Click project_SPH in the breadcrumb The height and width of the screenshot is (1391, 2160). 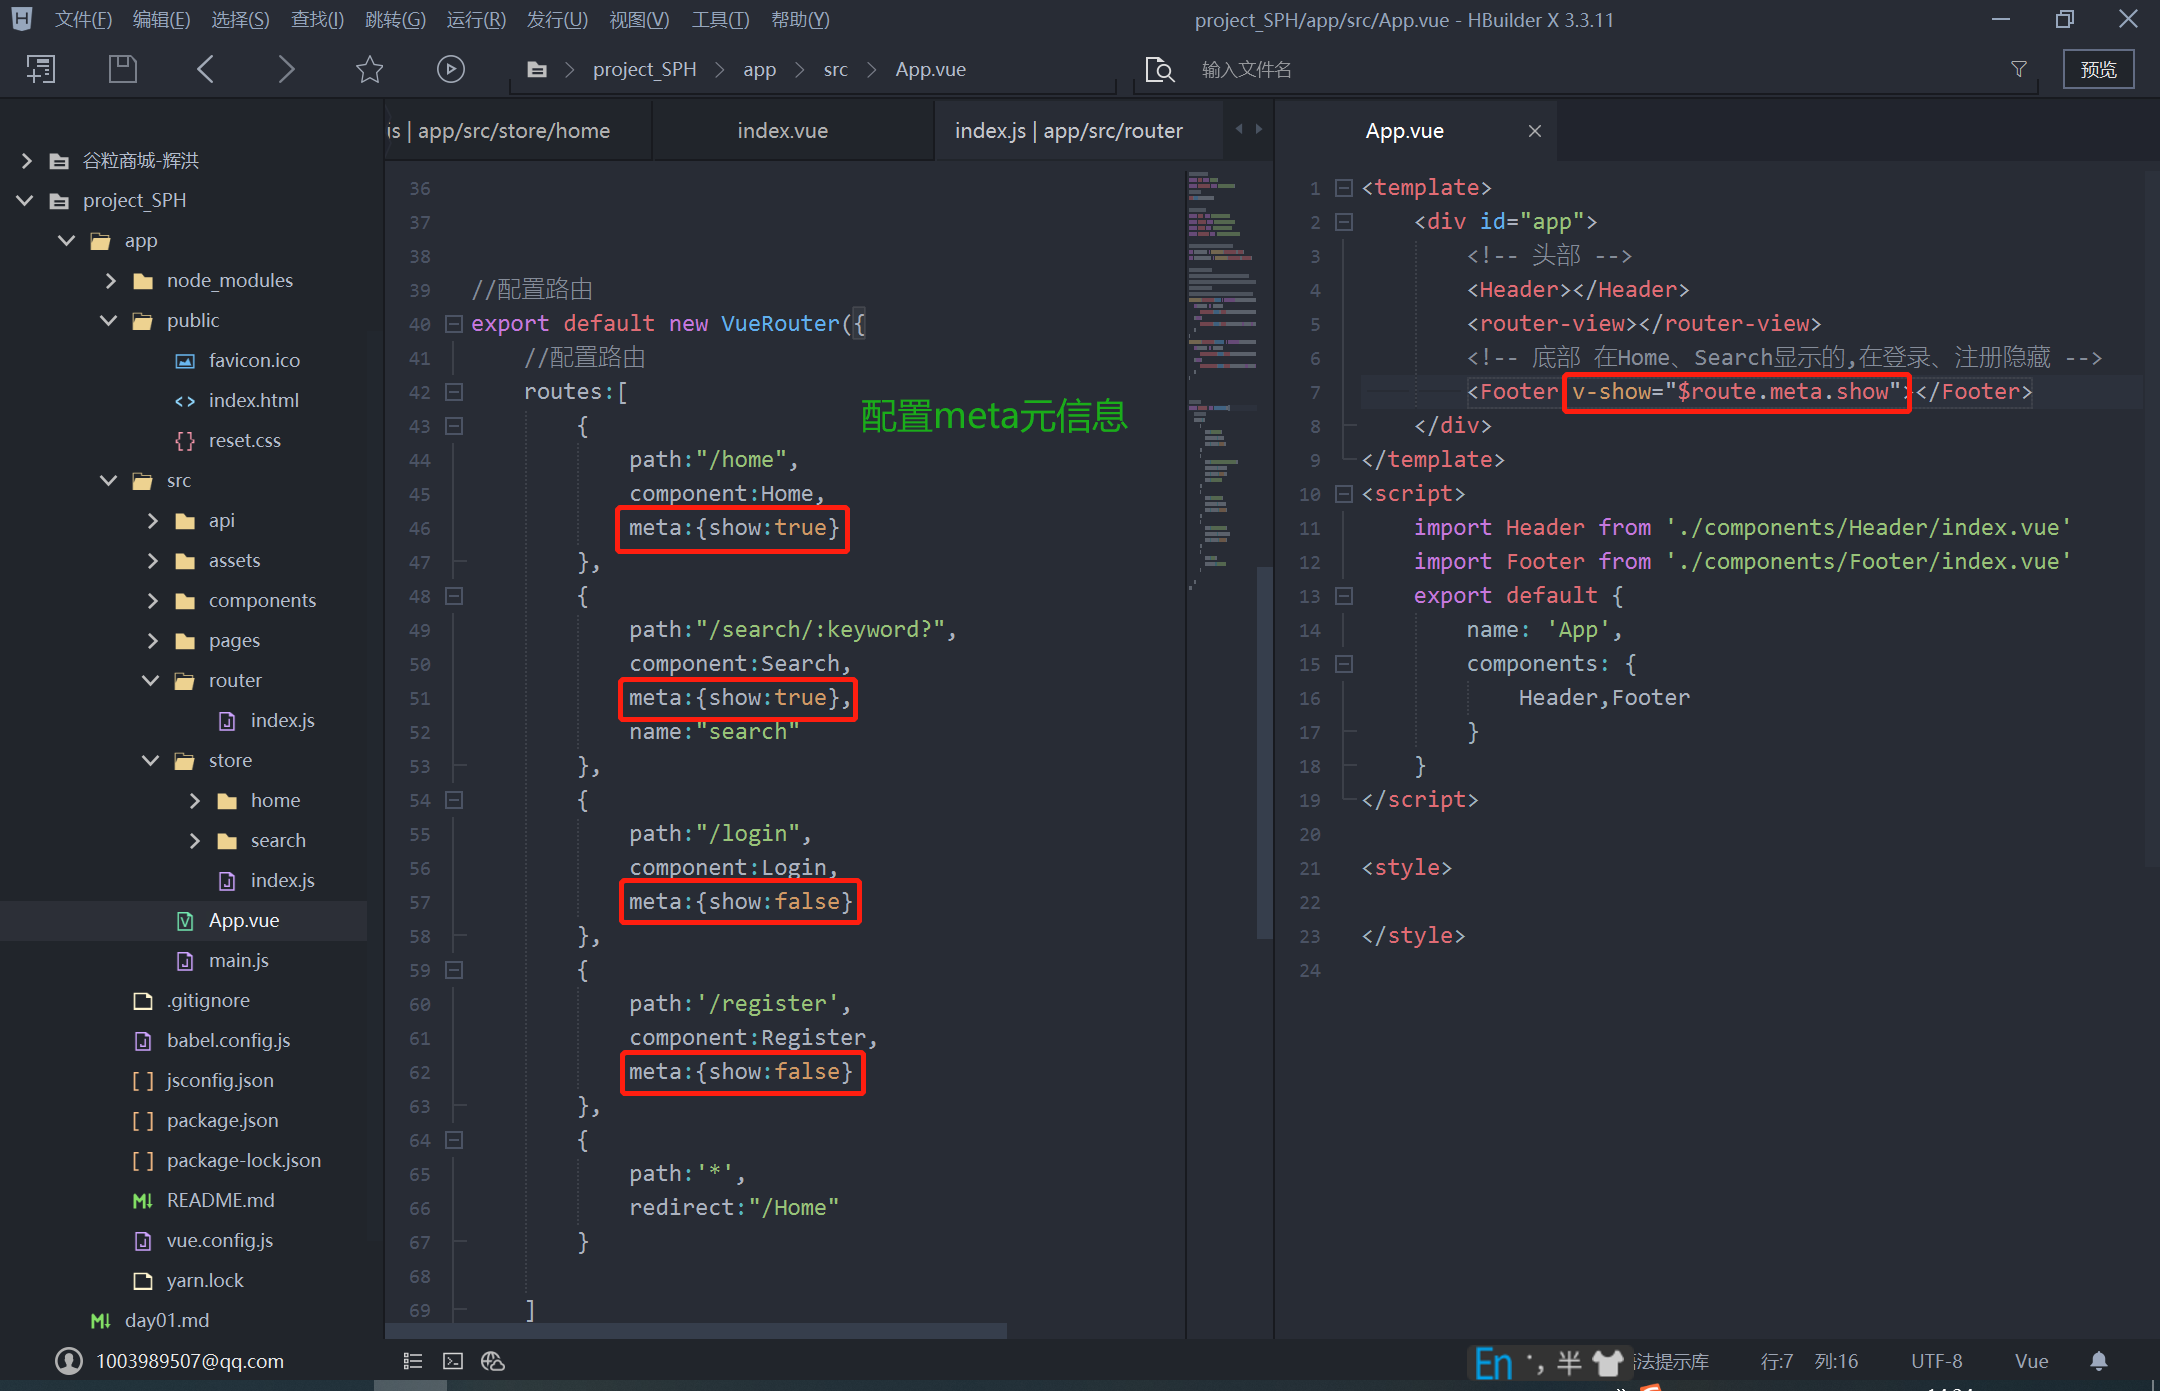pyautogui.click(x=644, y=69)
